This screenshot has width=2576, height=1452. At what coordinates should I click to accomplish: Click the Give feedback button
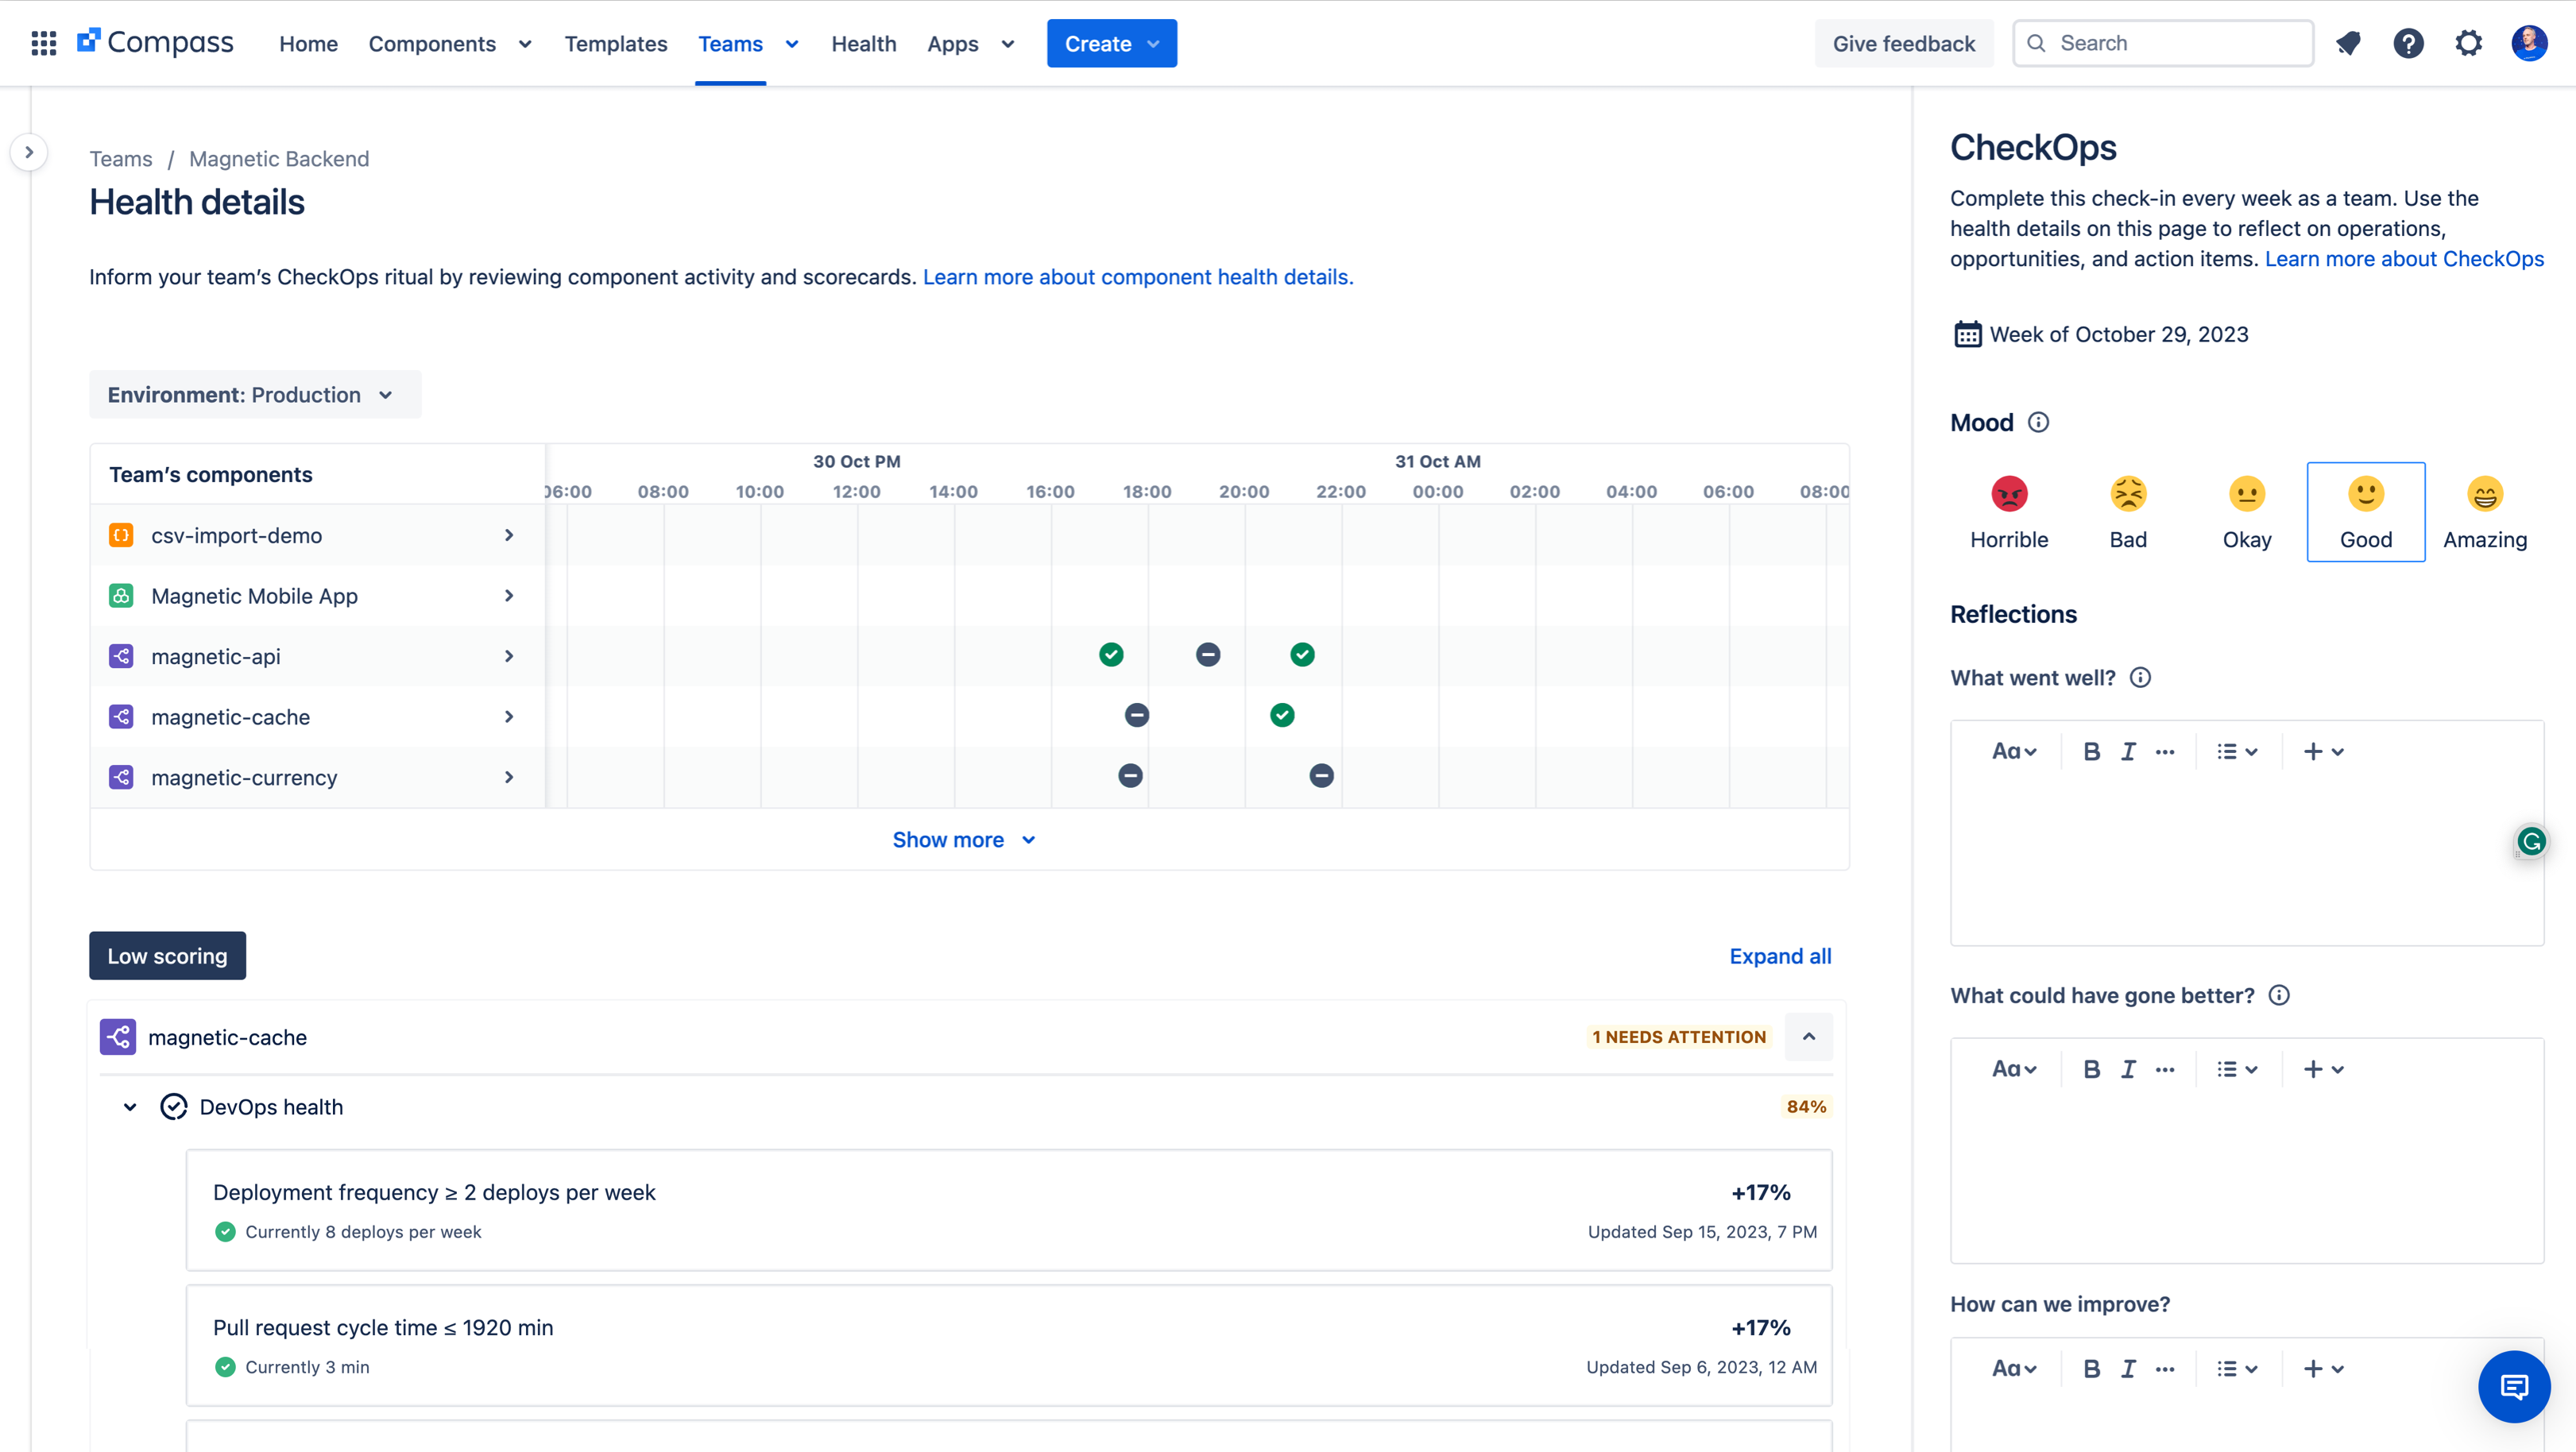coord(1903,43)
